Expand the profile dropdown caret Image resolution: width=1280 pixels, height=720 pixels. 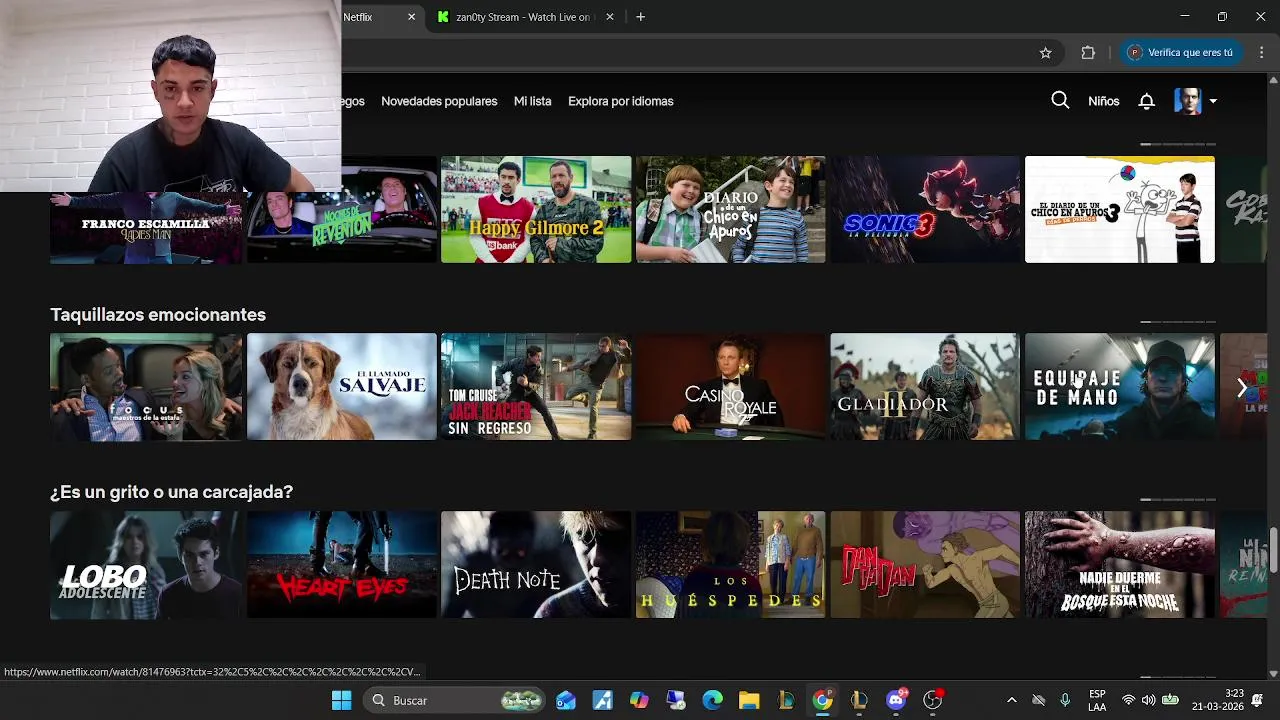[x=1213, y=101]
